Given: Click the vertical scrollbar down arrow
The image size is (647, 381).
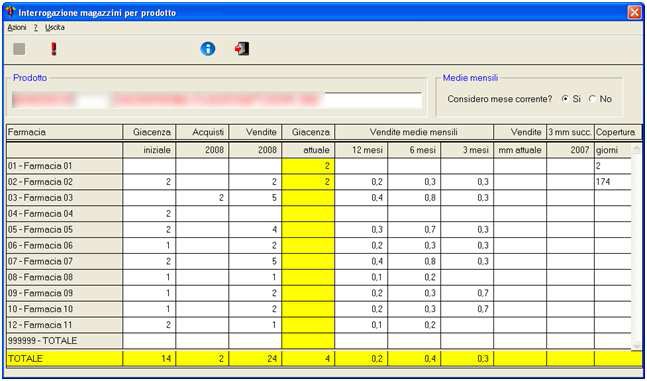Looking at the screenshot, I should point(637,345).
